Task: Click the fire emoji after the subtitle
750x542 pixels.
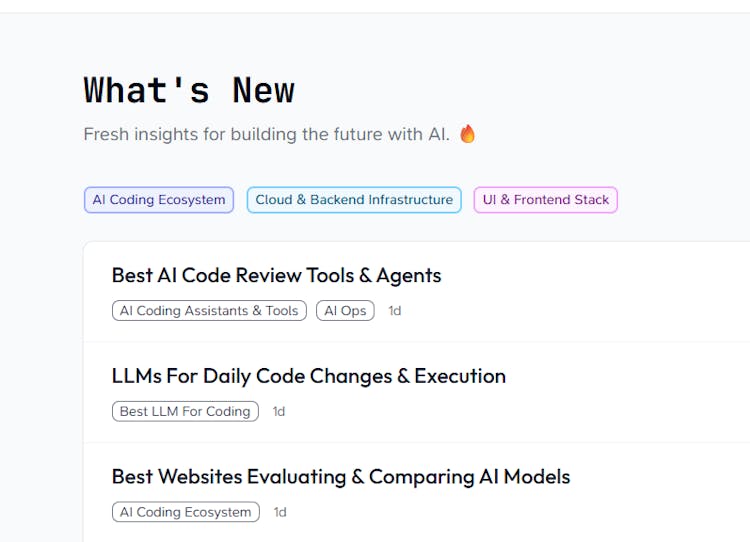Action: click(467, 134)
